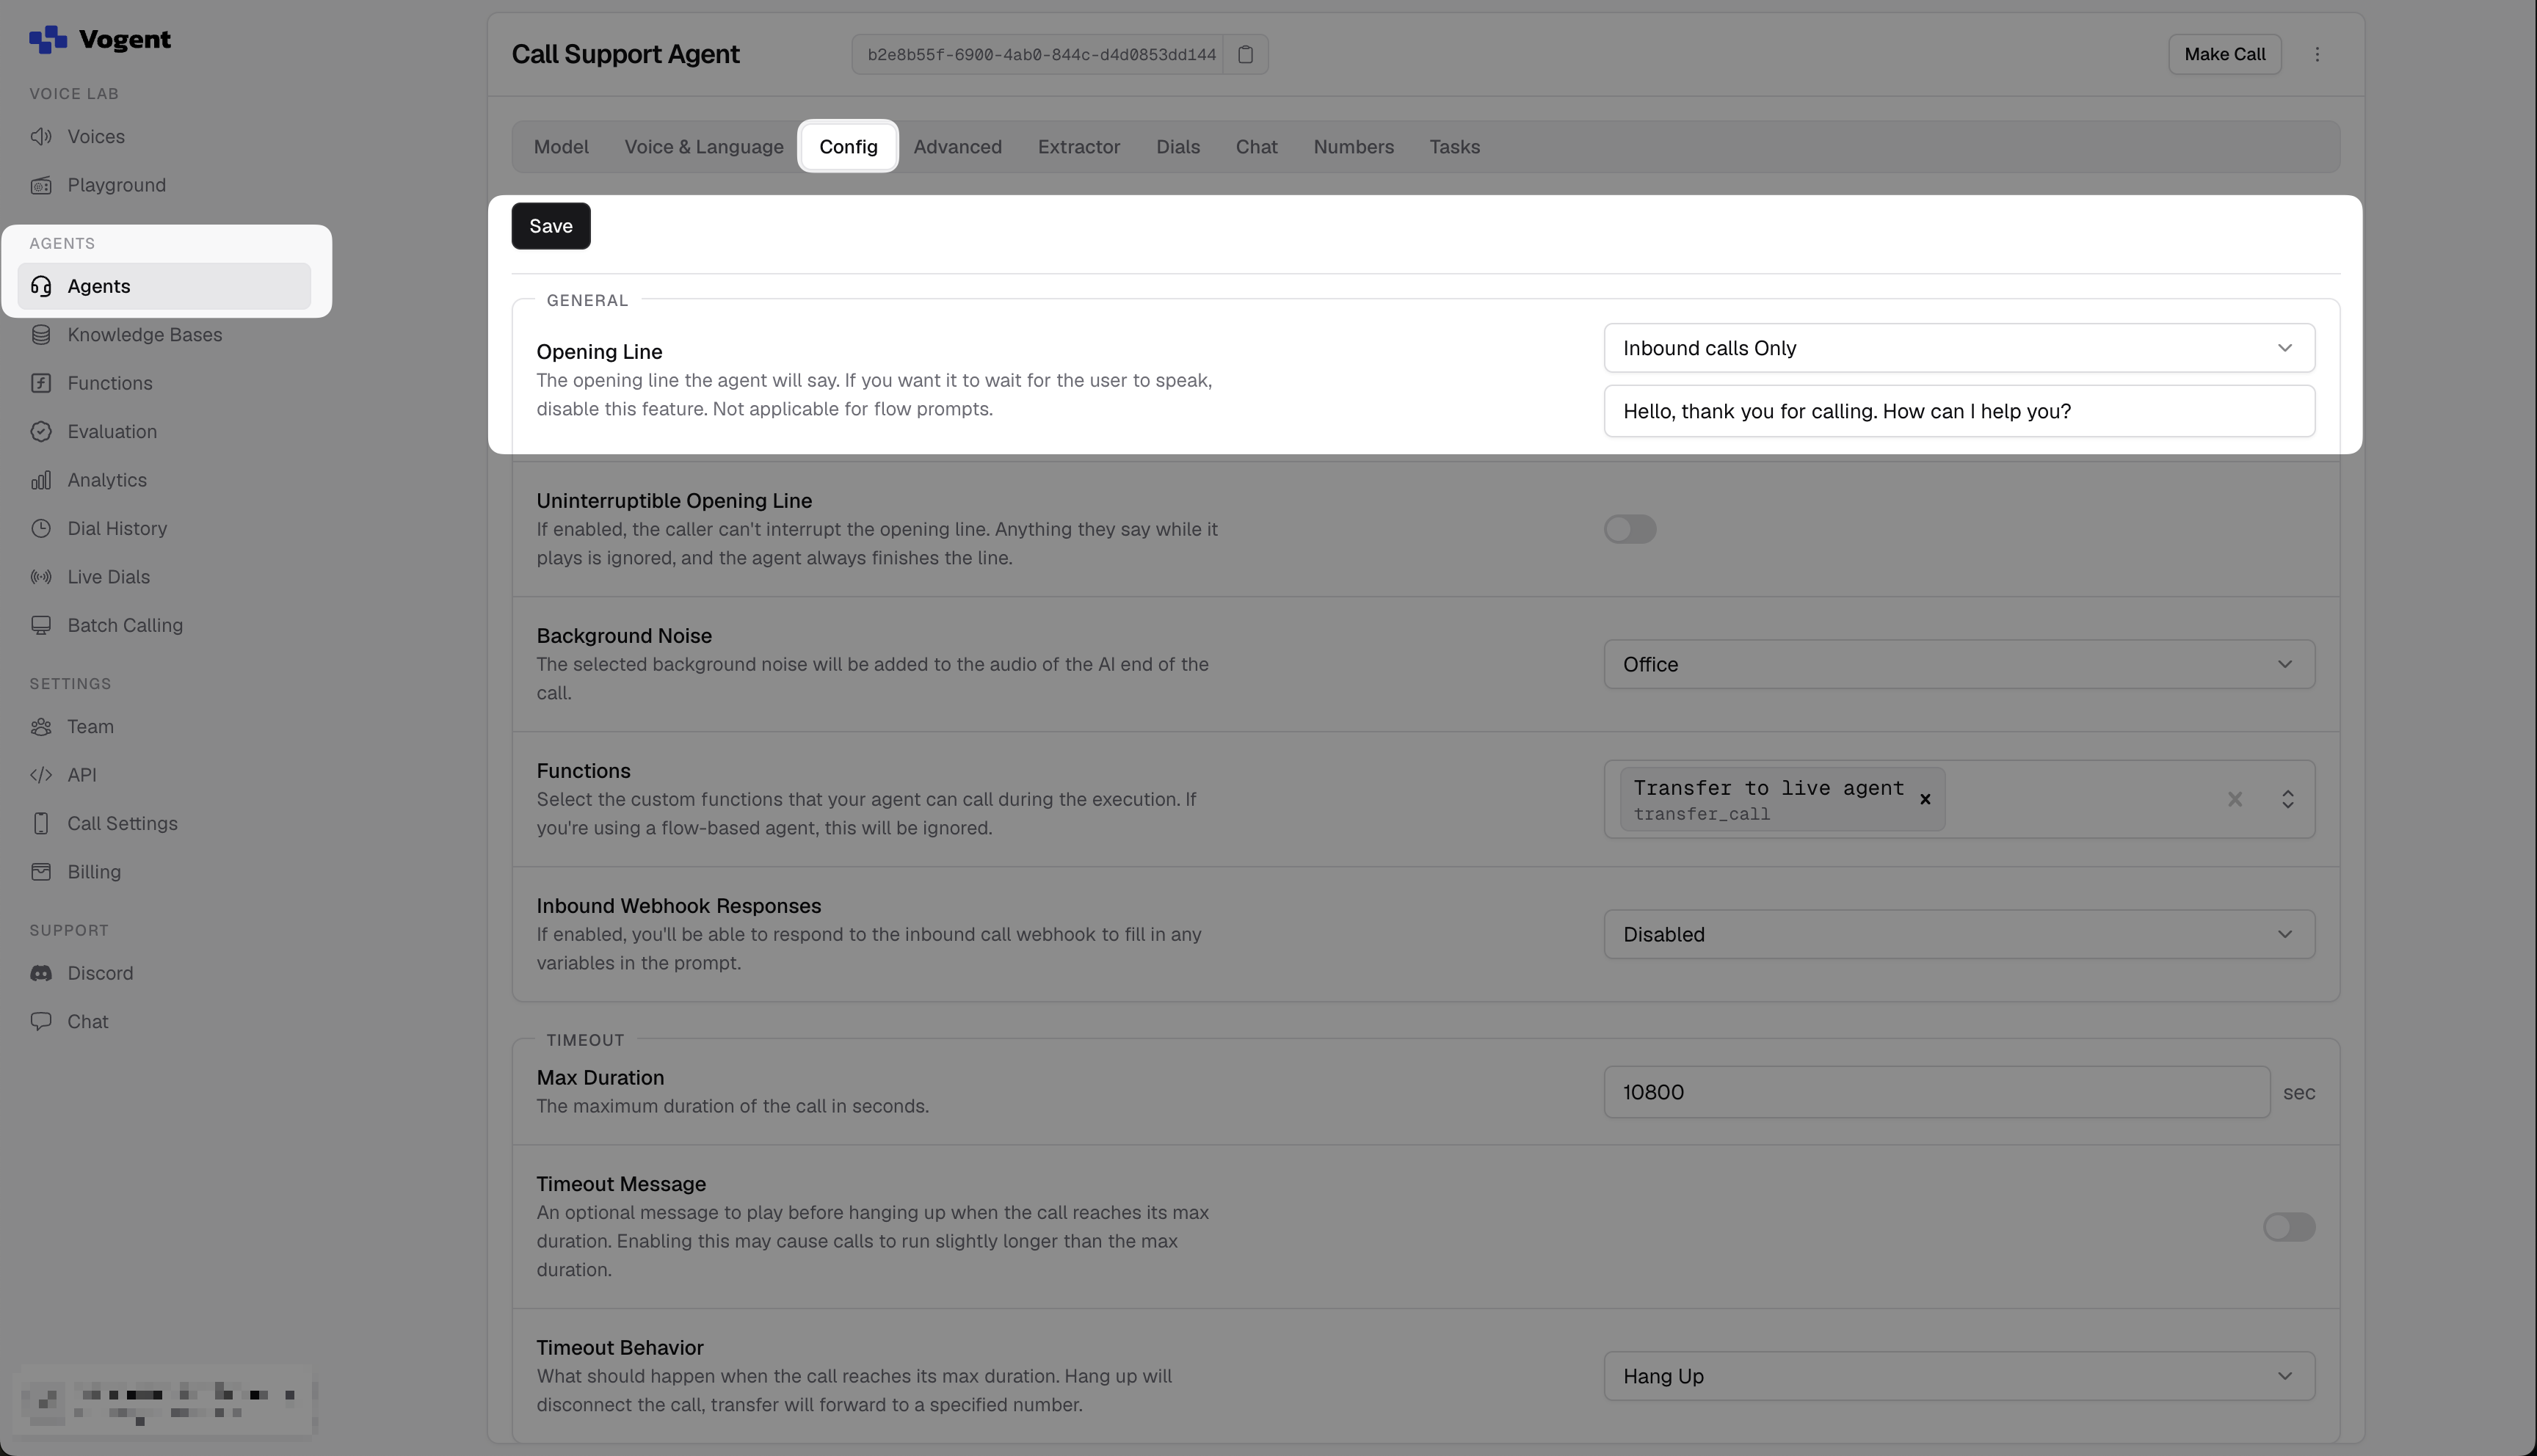Click the Functions sidebar icon
The height and width of the screenshot is (1456, 2537).
click(x=41, y=383)
